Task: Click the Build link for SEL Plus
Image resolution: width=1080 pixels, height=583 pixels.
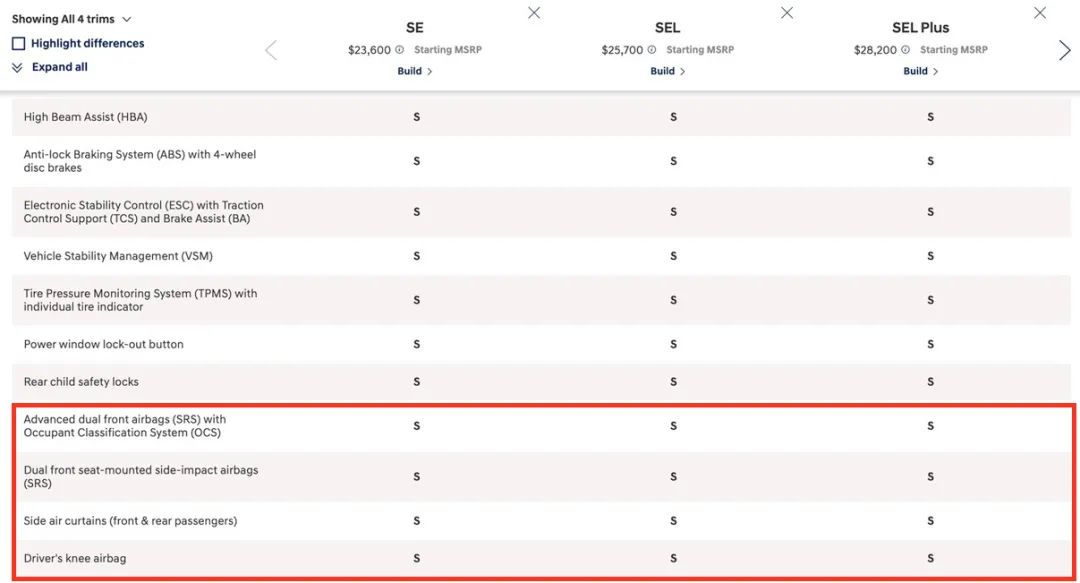Action: click(920, 71)
